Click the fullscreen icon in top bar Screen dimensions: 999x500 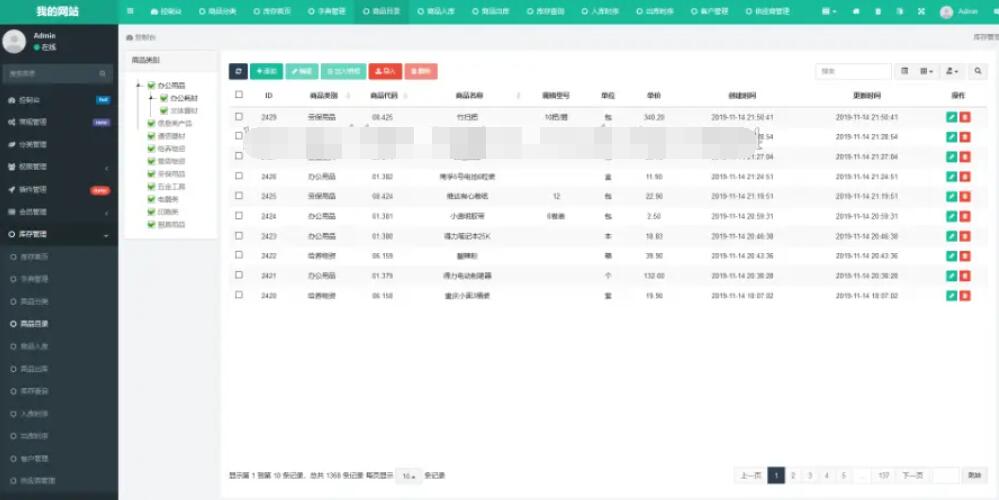pyautogui.click(x=921, y=12)
